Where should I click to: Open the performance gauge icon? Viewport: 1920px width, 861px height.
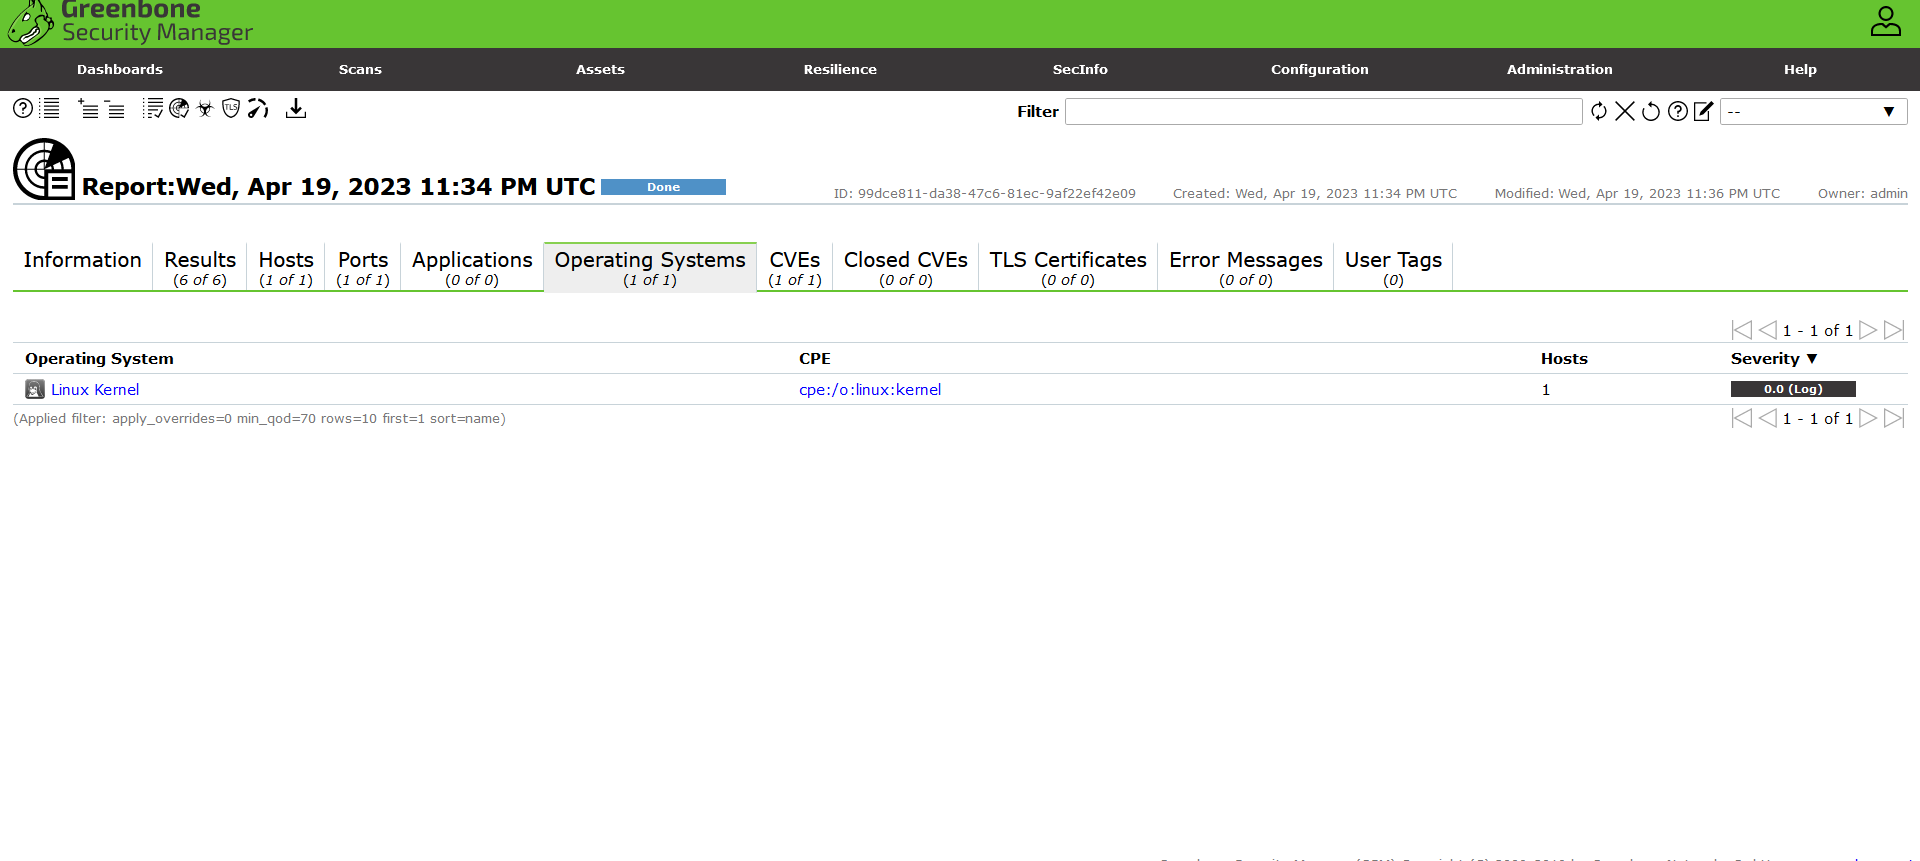(x=258, y=108)
